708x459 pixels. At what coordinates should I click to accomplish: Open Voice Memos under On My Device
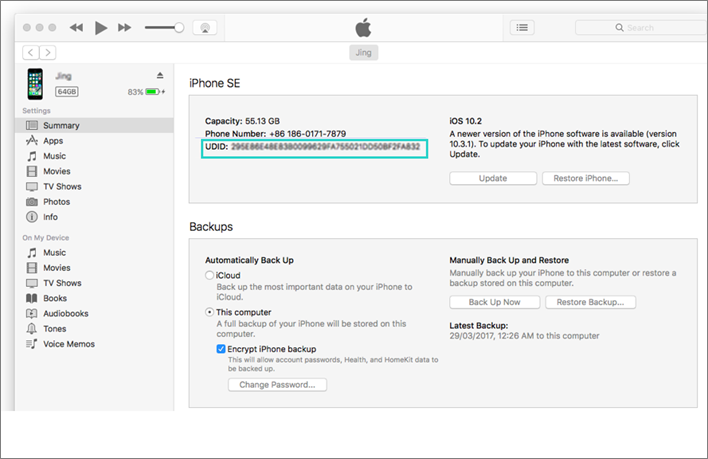point(94,344)
